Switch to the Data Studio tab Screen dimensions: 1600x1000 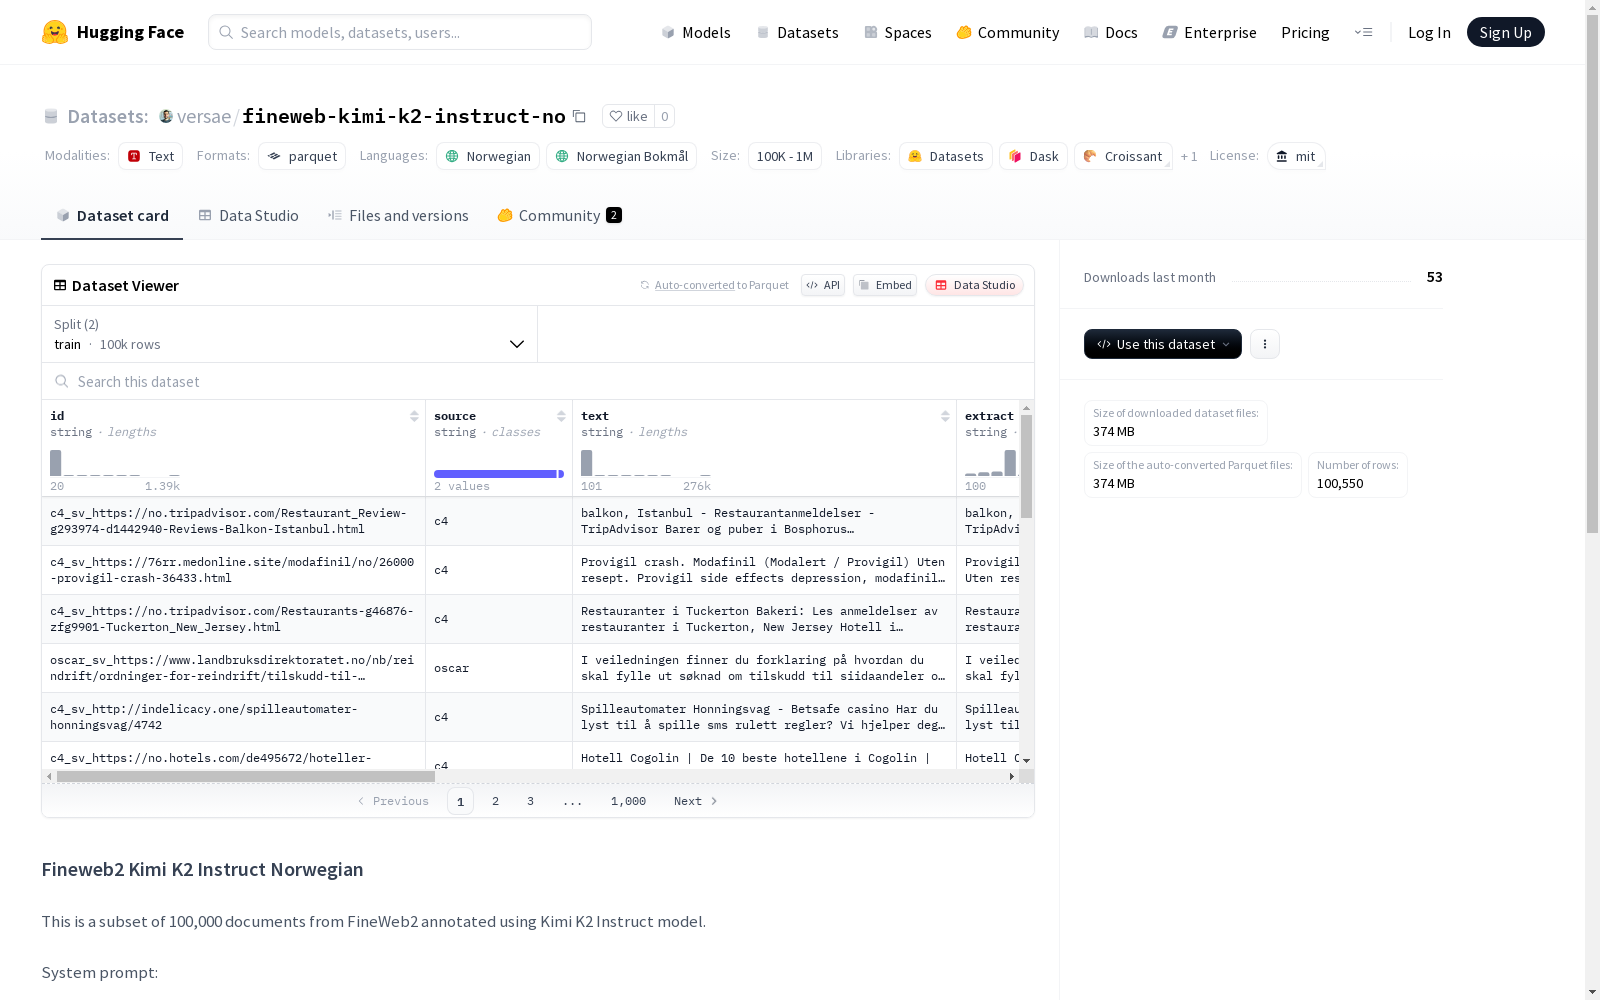pos(248,216)
